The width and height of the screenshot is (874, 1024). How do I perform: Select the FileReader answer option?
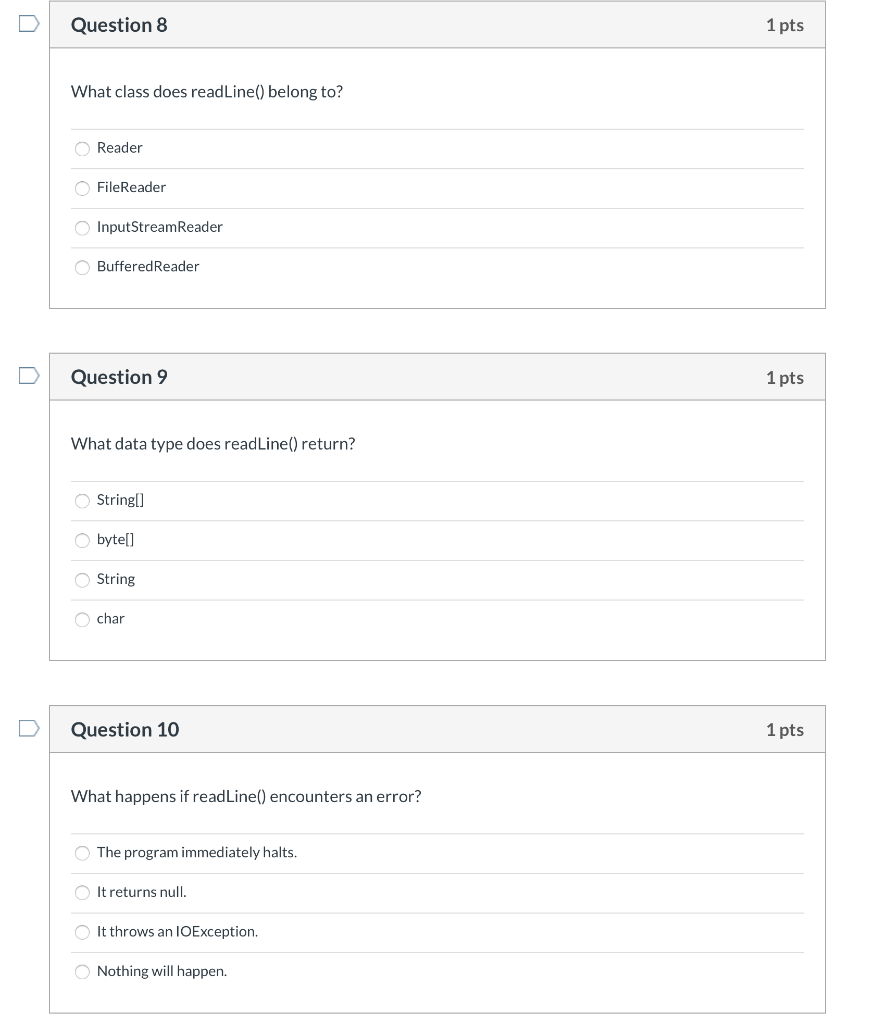click(x=82, y=188)
